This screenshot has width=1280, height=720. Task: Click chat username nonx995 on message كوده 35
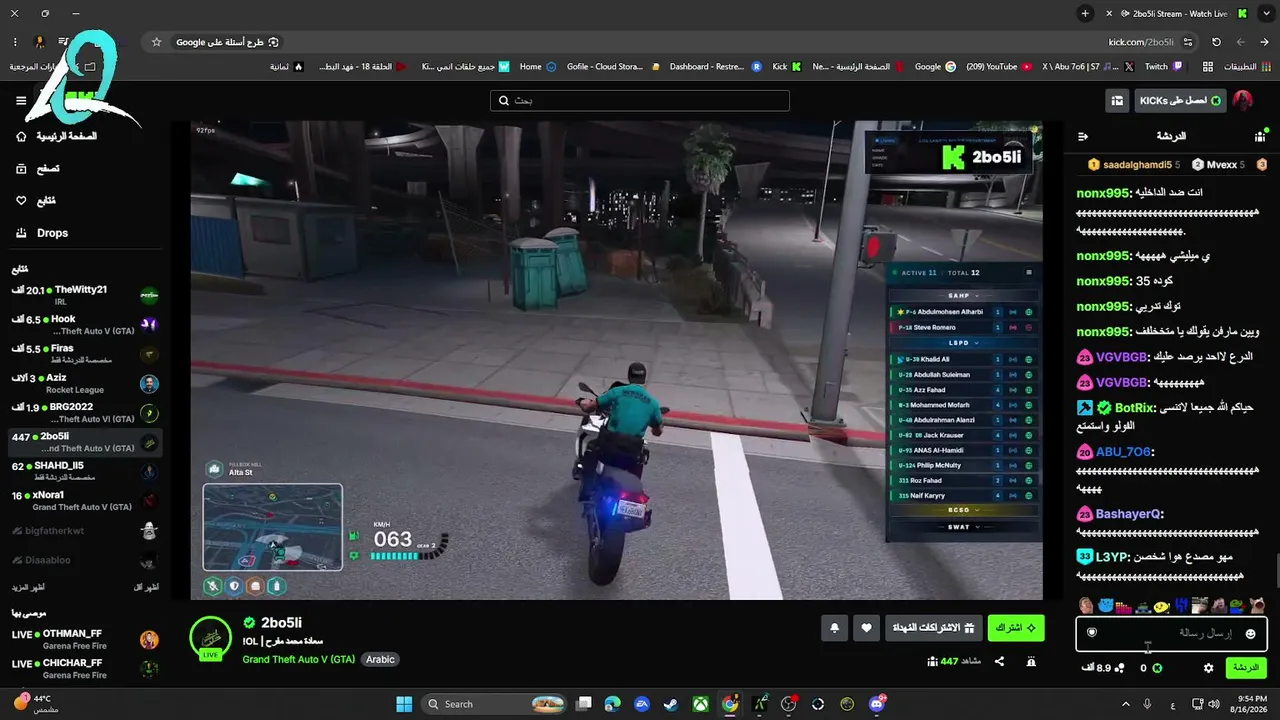[x=1103, y=281]
